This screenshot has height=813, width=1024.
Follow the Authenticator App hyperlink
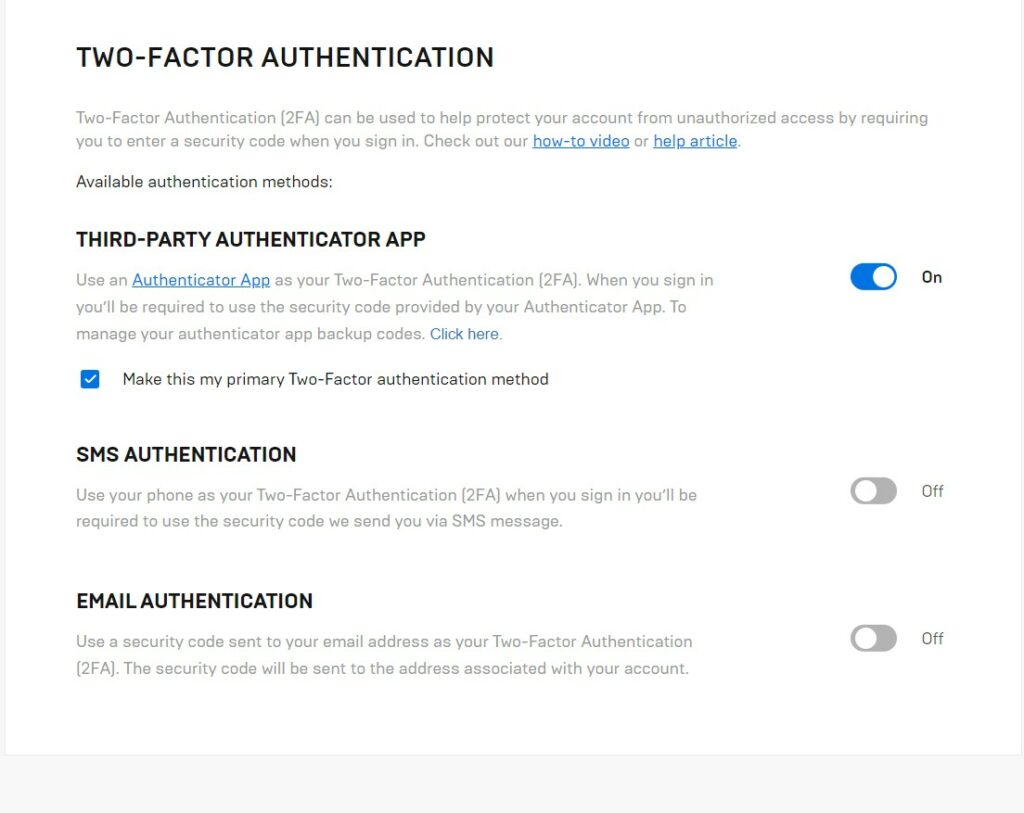201,280
